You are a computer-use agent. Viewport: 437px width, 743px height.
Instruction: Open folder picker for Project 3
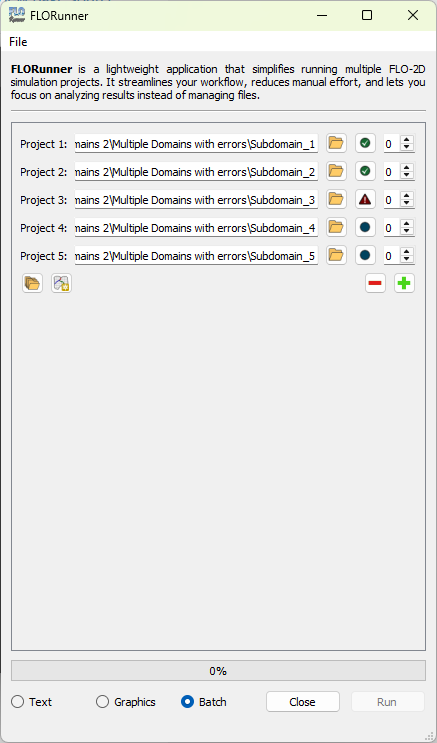click(x=336, y=199)
